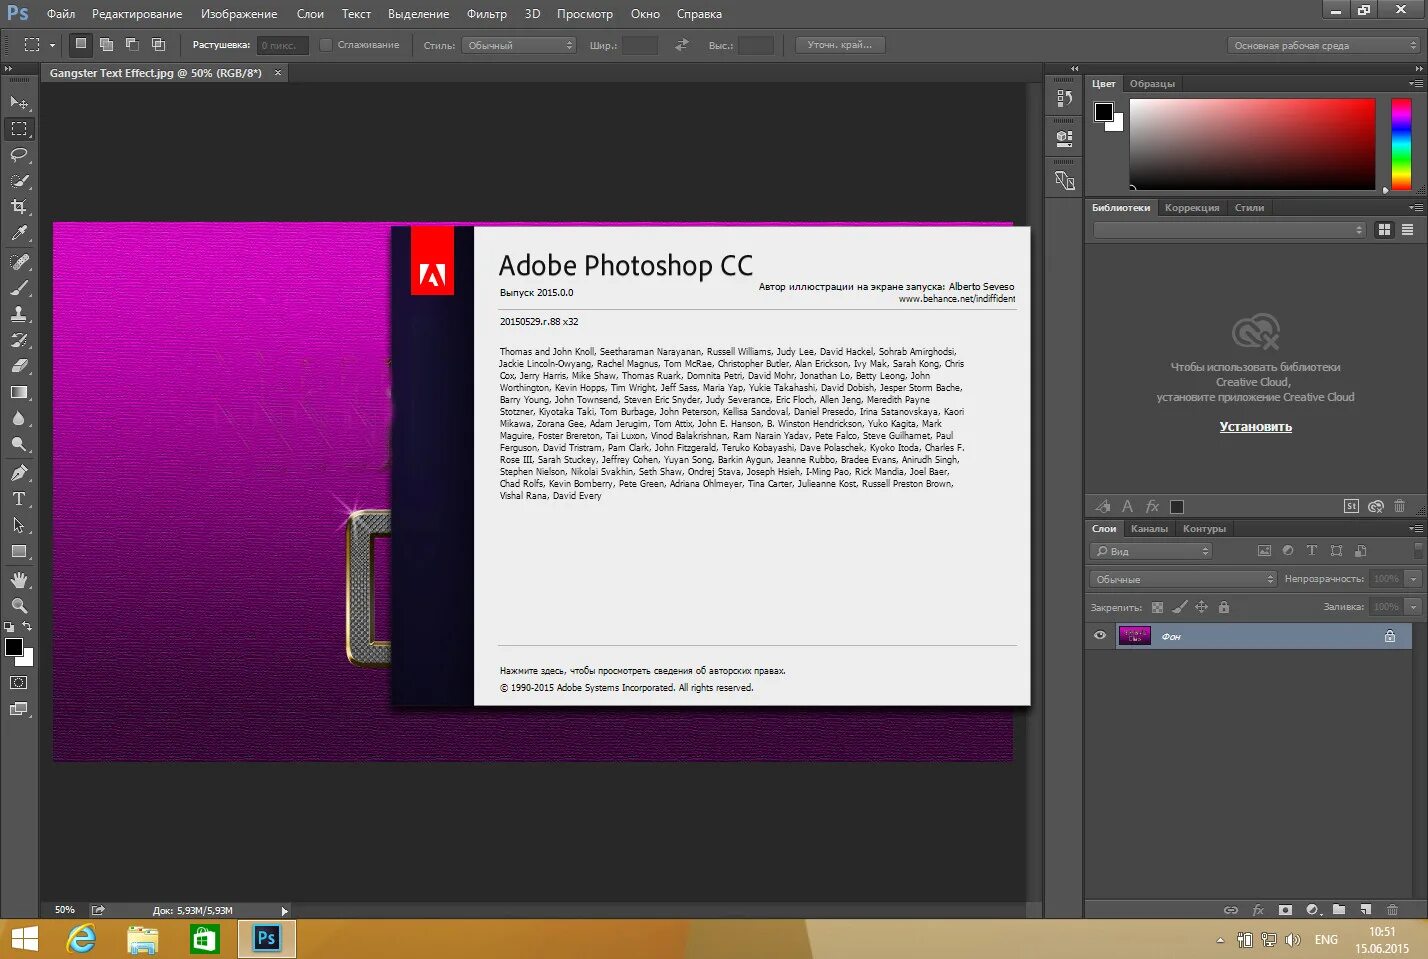Click the delete layer trash icon
The image size is (1428, 959).
pos(1392,910)
